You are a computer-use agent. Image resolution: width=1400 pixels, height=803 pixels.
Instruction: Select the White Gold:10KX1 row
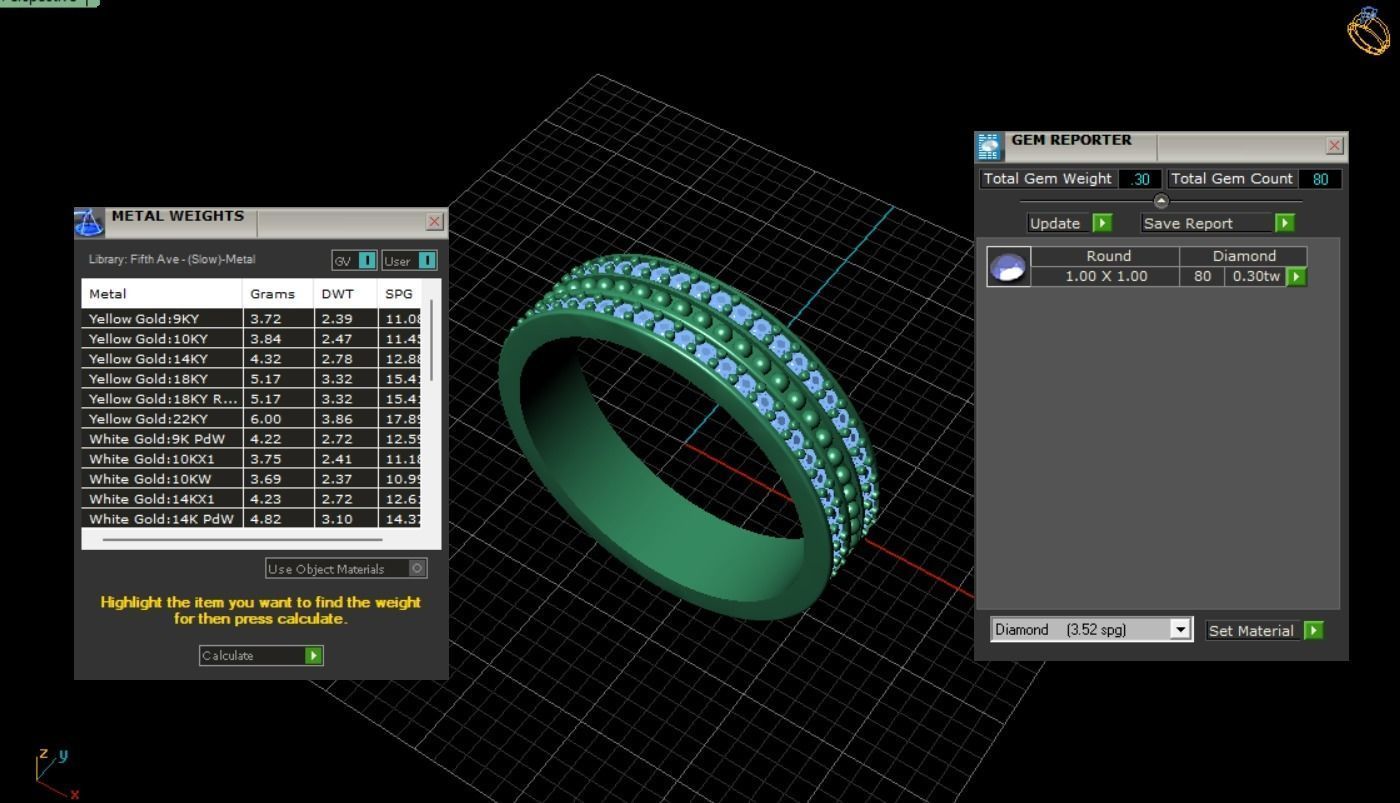pos(252,458)
